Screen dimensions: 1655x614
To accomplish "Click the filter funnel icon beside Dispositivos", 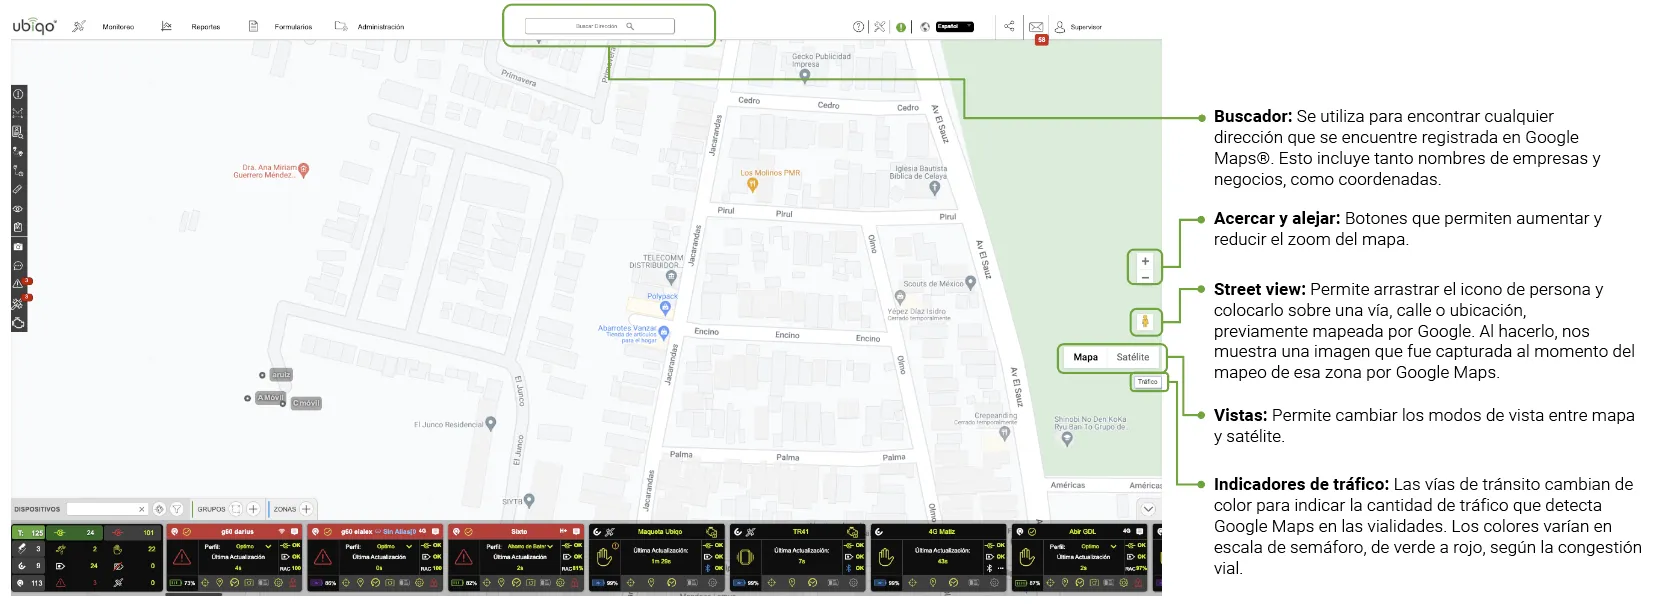I will pyautogui.click(x=177, y=509).
